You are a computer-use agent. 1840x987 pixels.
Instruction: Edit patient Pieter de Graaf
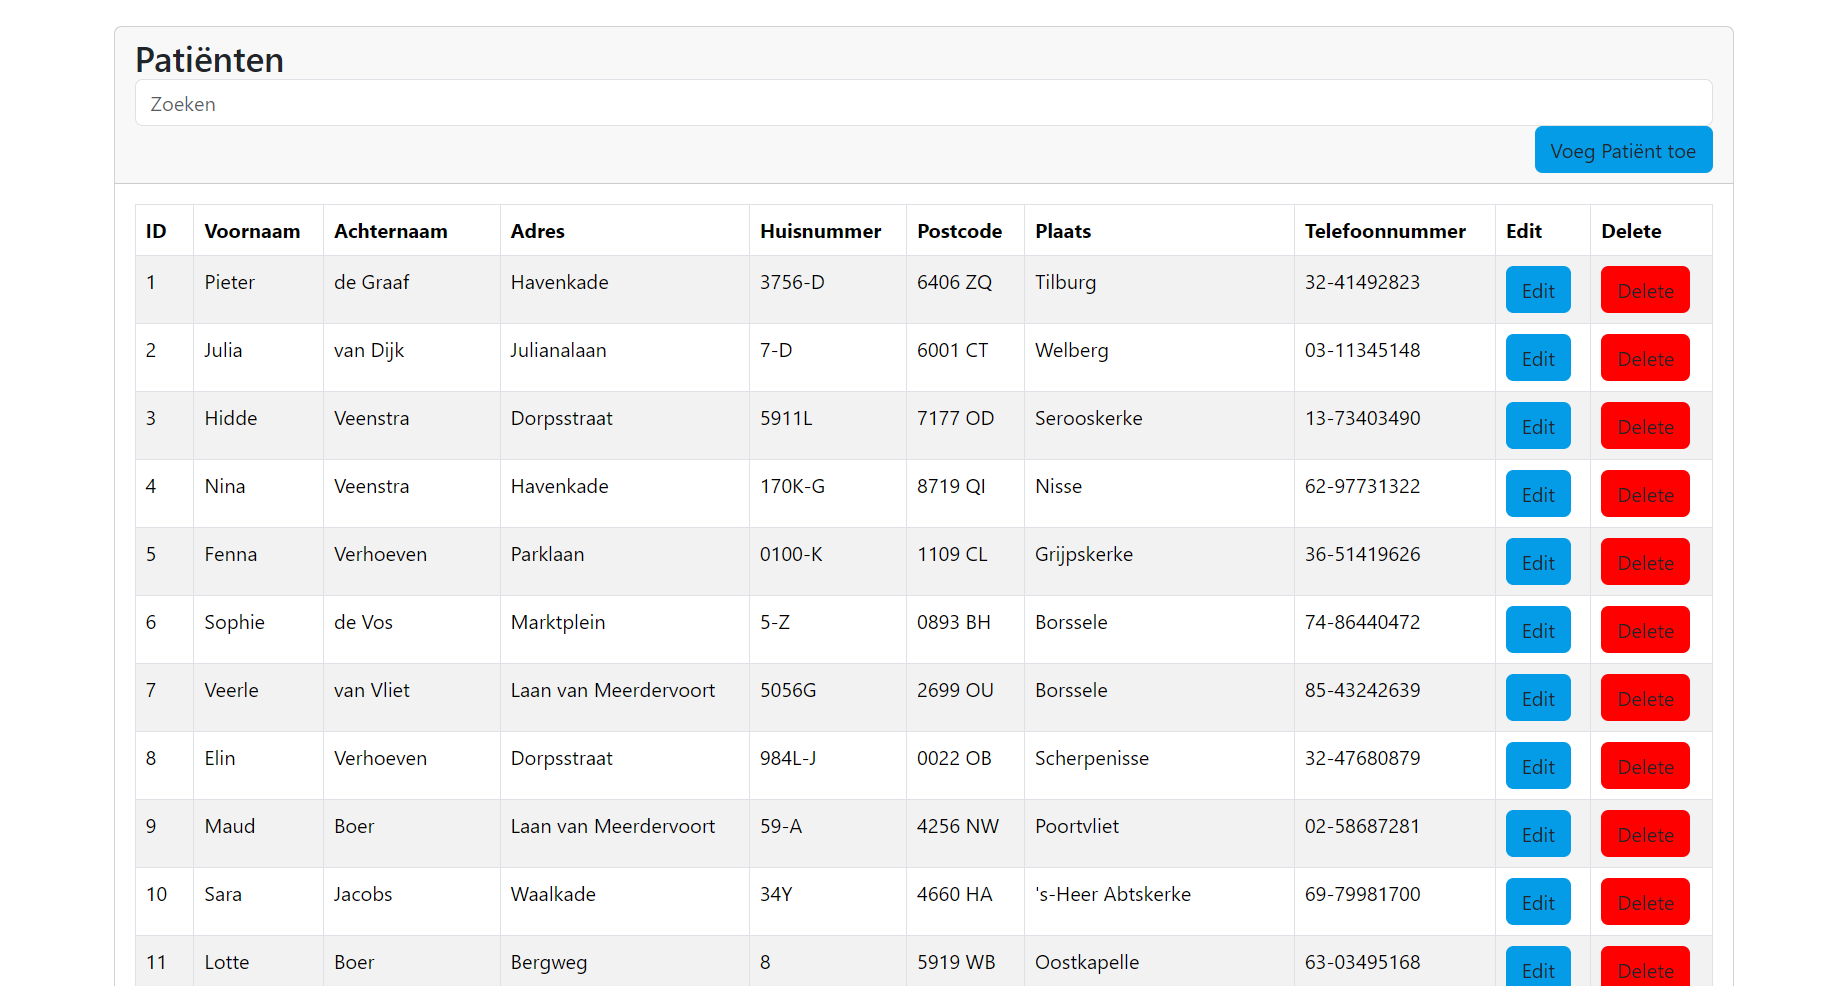point(1537,290)
